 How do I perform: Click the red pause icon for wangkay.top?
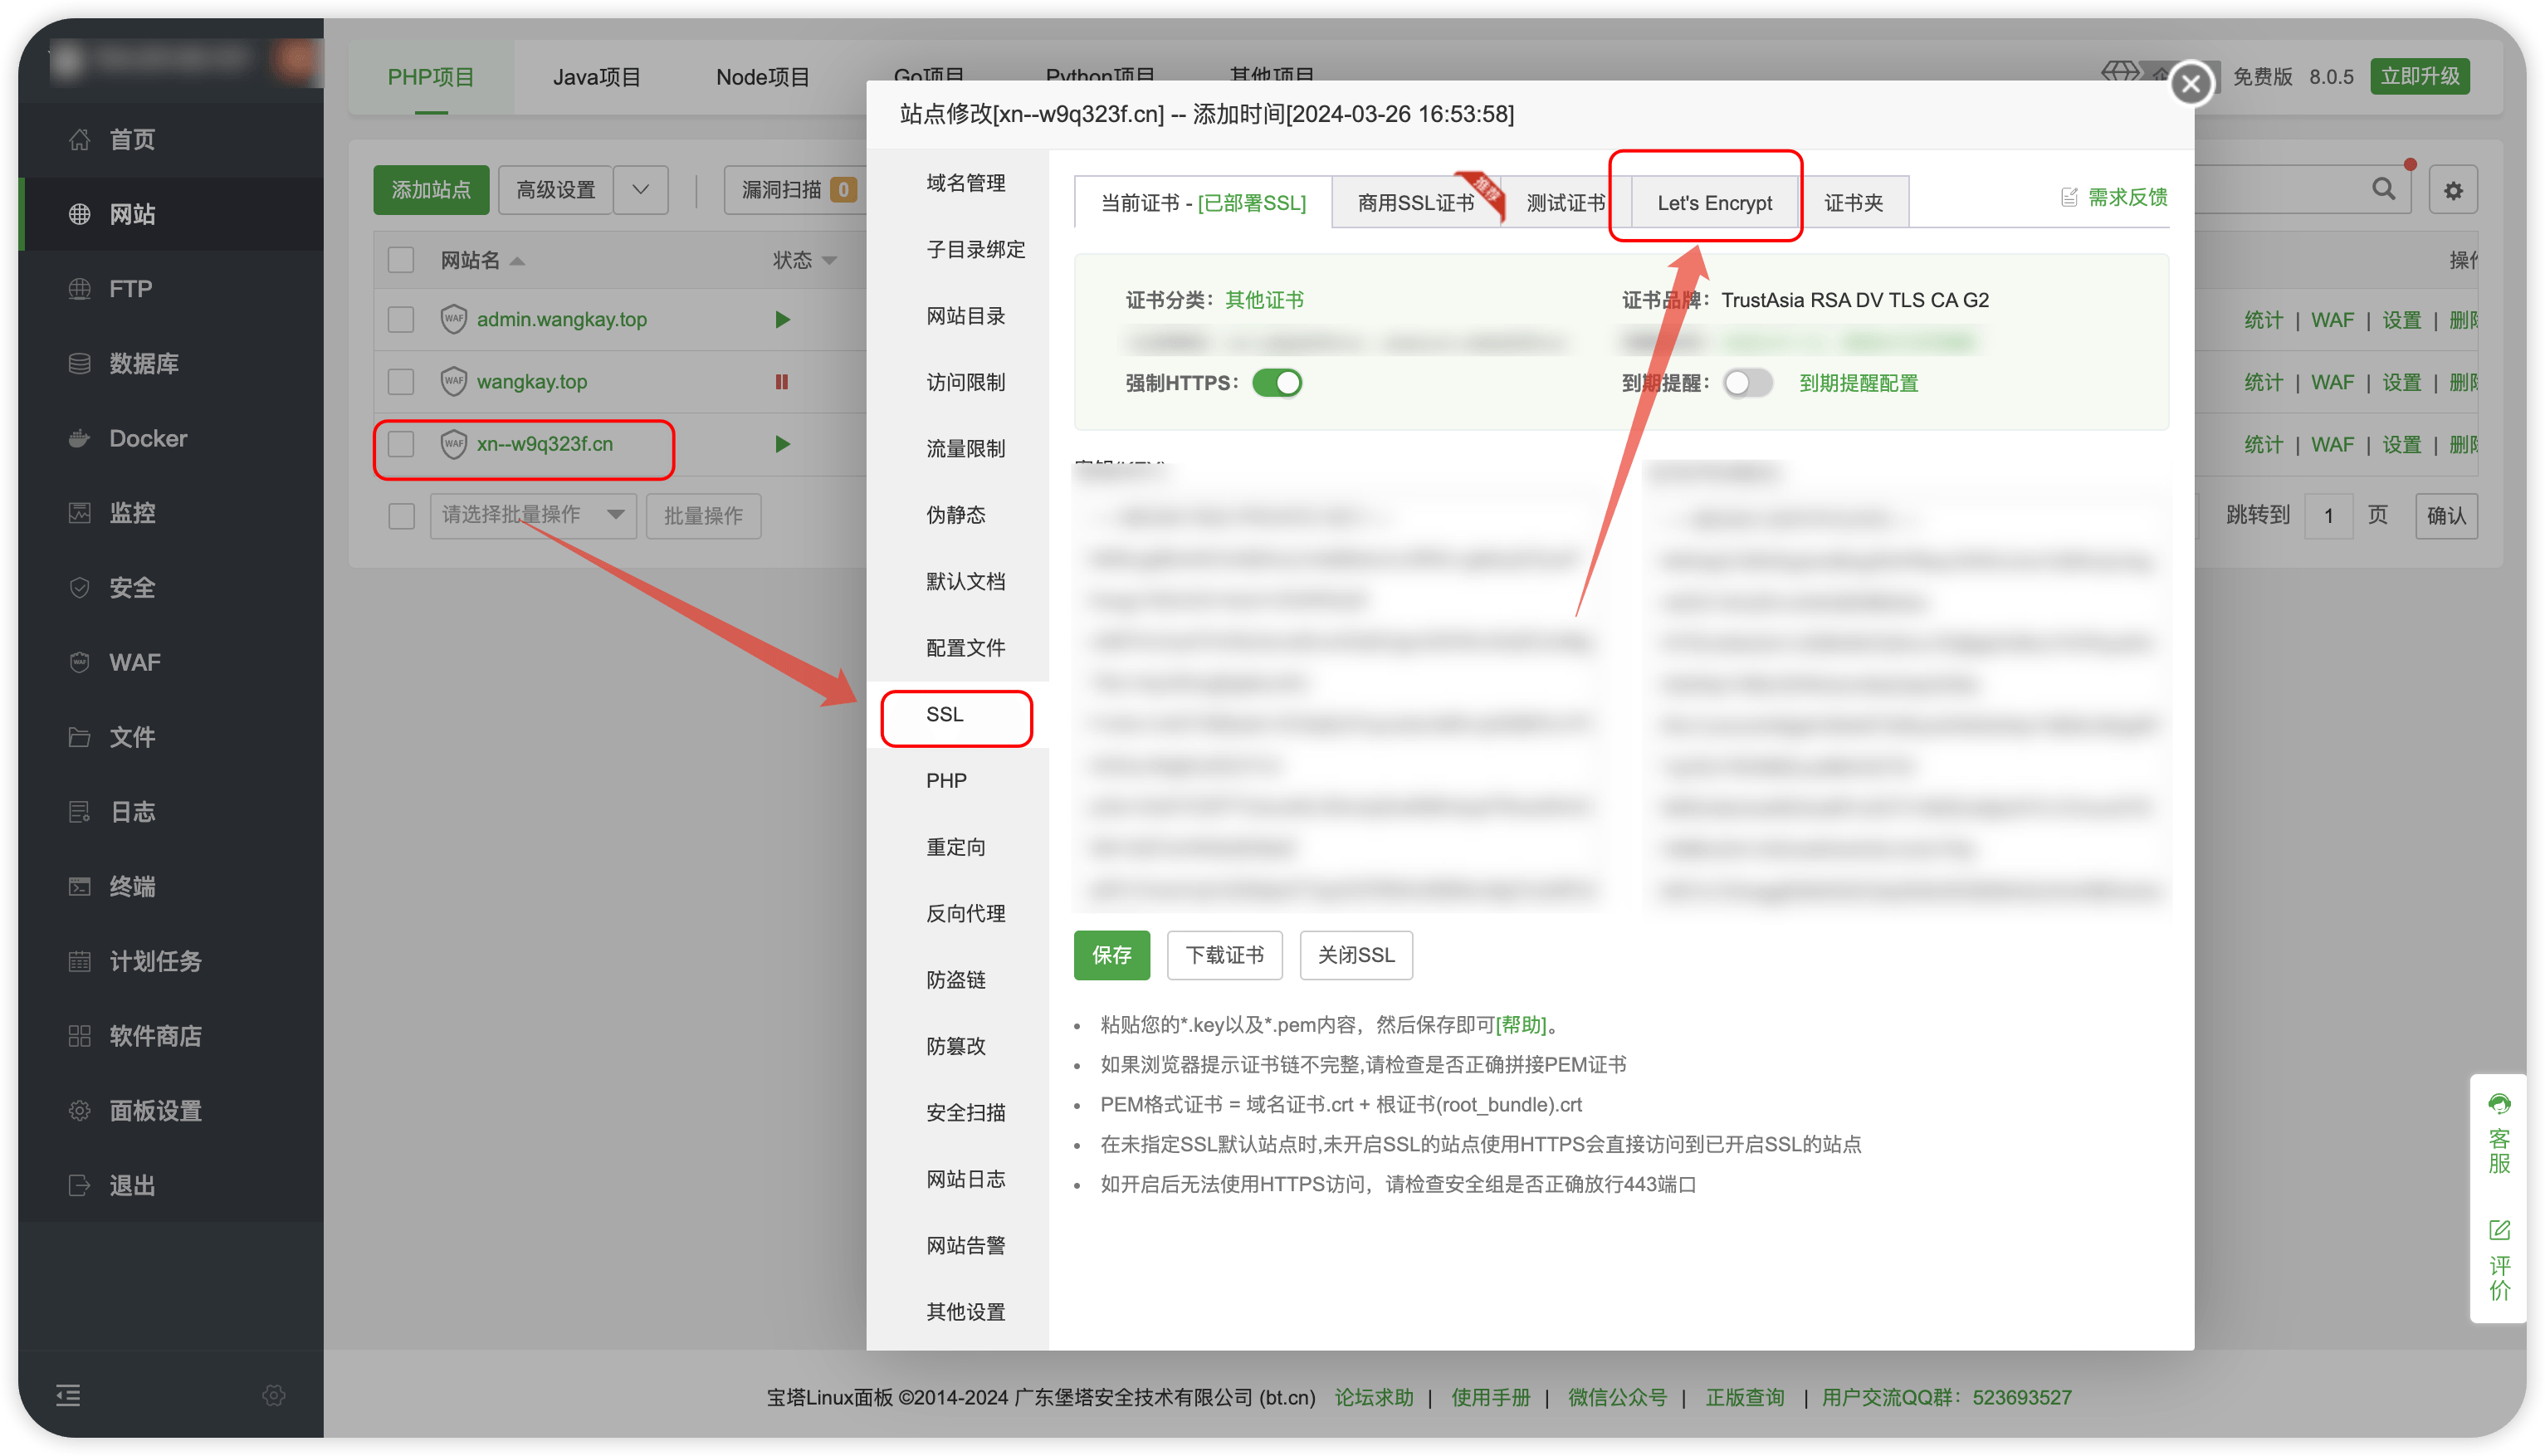coord(782,382)
